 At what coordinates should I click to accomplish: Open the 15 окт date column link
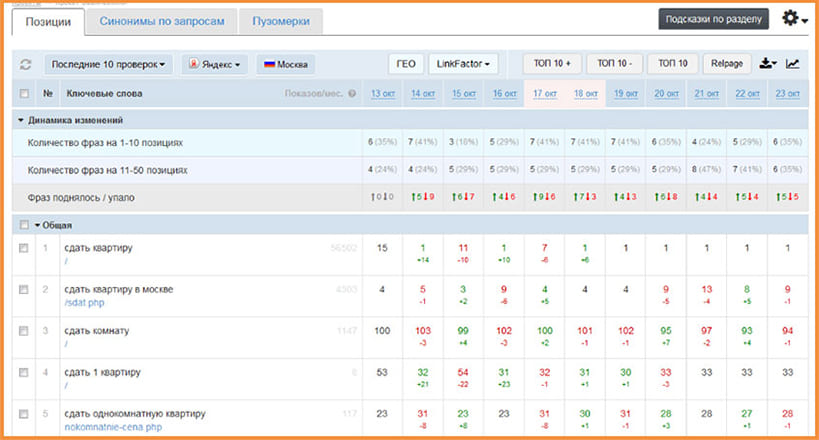pyautogui.click(x=464, y=94)
